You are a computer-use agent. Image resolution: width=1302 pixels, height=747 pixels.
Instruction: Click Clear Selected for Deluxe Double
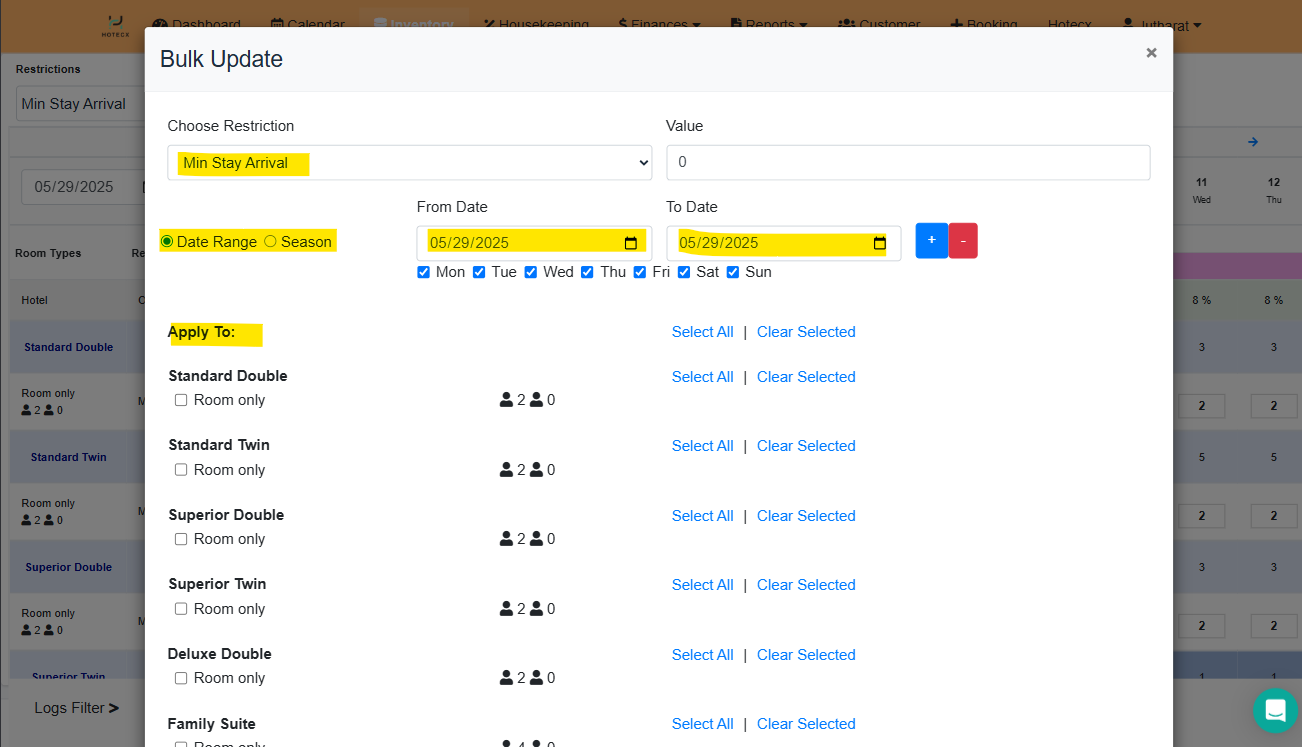[806, 655]
